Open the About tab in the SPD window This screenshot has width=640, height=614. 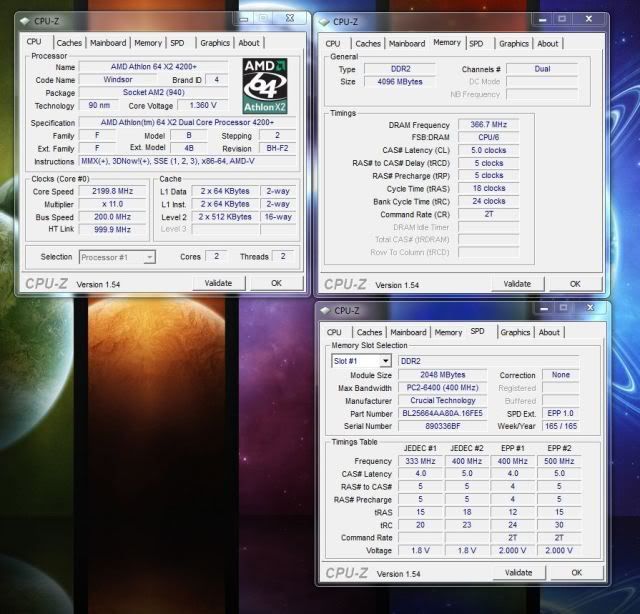[x=549, y=332]
